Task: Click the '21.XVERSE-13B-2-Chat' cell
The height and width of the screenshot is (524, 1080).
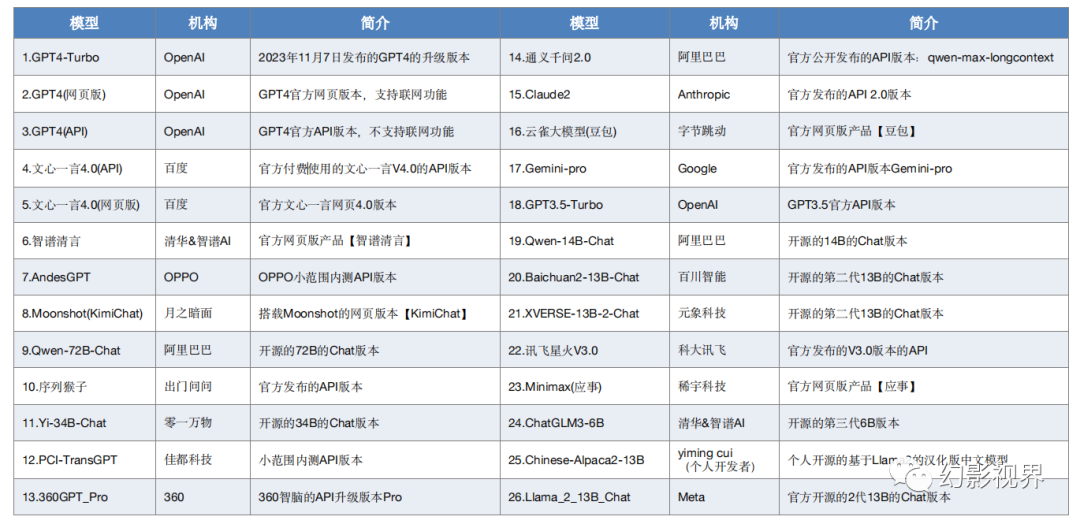Action: coord(585,314)
